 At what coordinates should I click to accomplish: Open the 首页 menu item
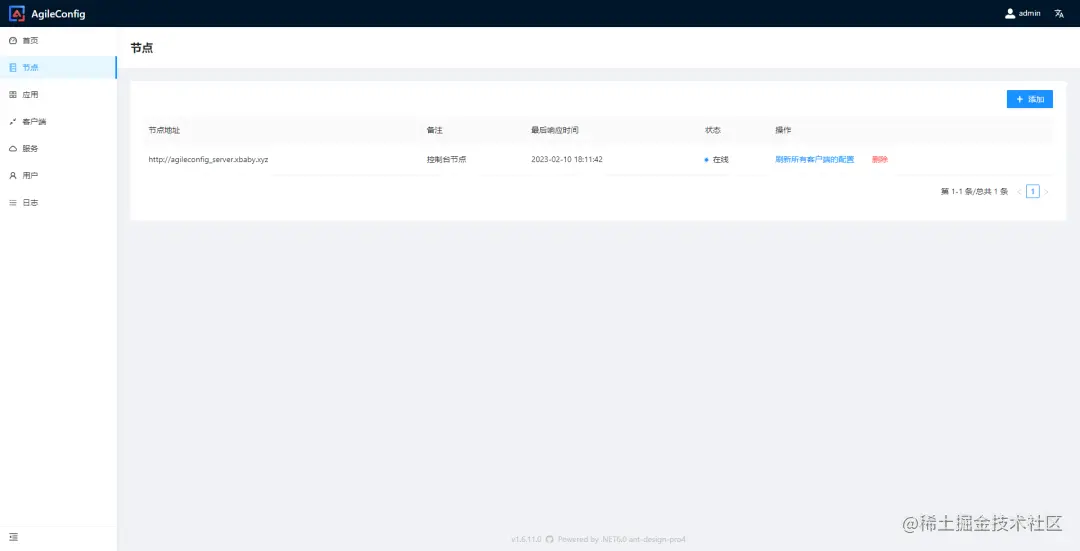coord(59,41)
